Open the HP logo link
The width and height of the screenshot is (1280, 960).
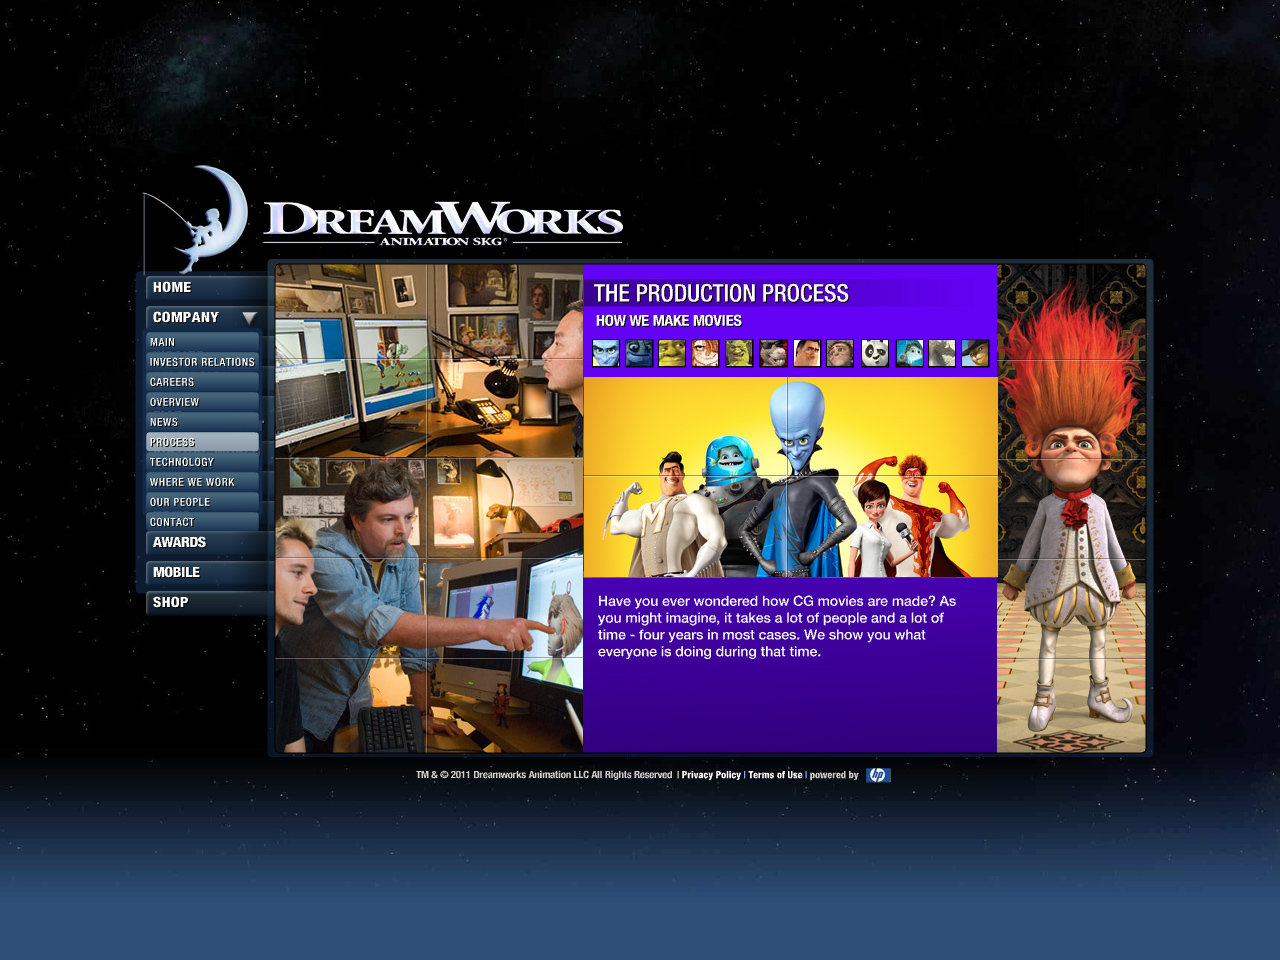click(878, 775)
